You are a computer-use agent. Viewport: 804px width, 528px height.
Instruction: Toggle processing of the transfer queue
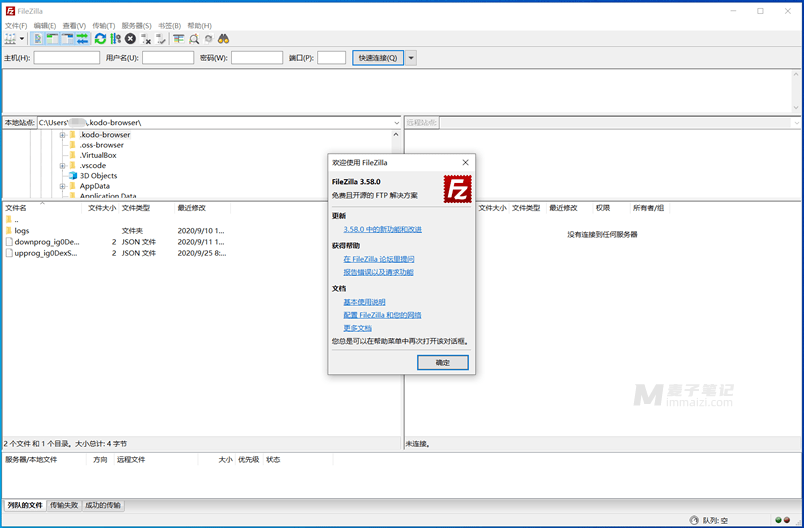tap(115, 39)
